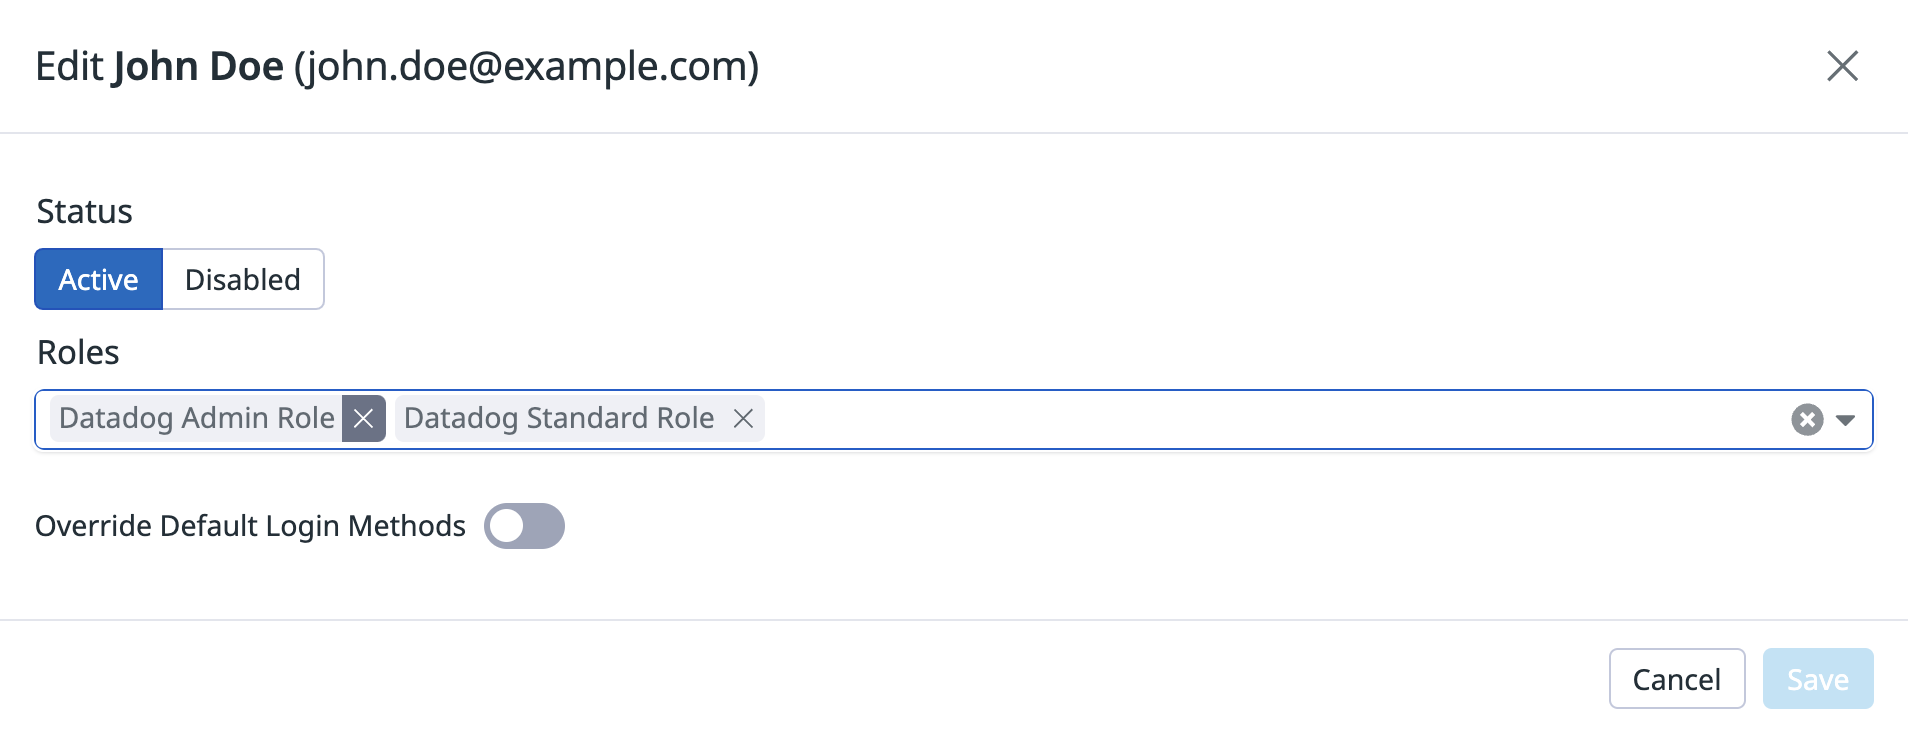This screenshot has height=736, width=1908.
Task: Toggle Override Default Login Methods switch
Action: 524,526
